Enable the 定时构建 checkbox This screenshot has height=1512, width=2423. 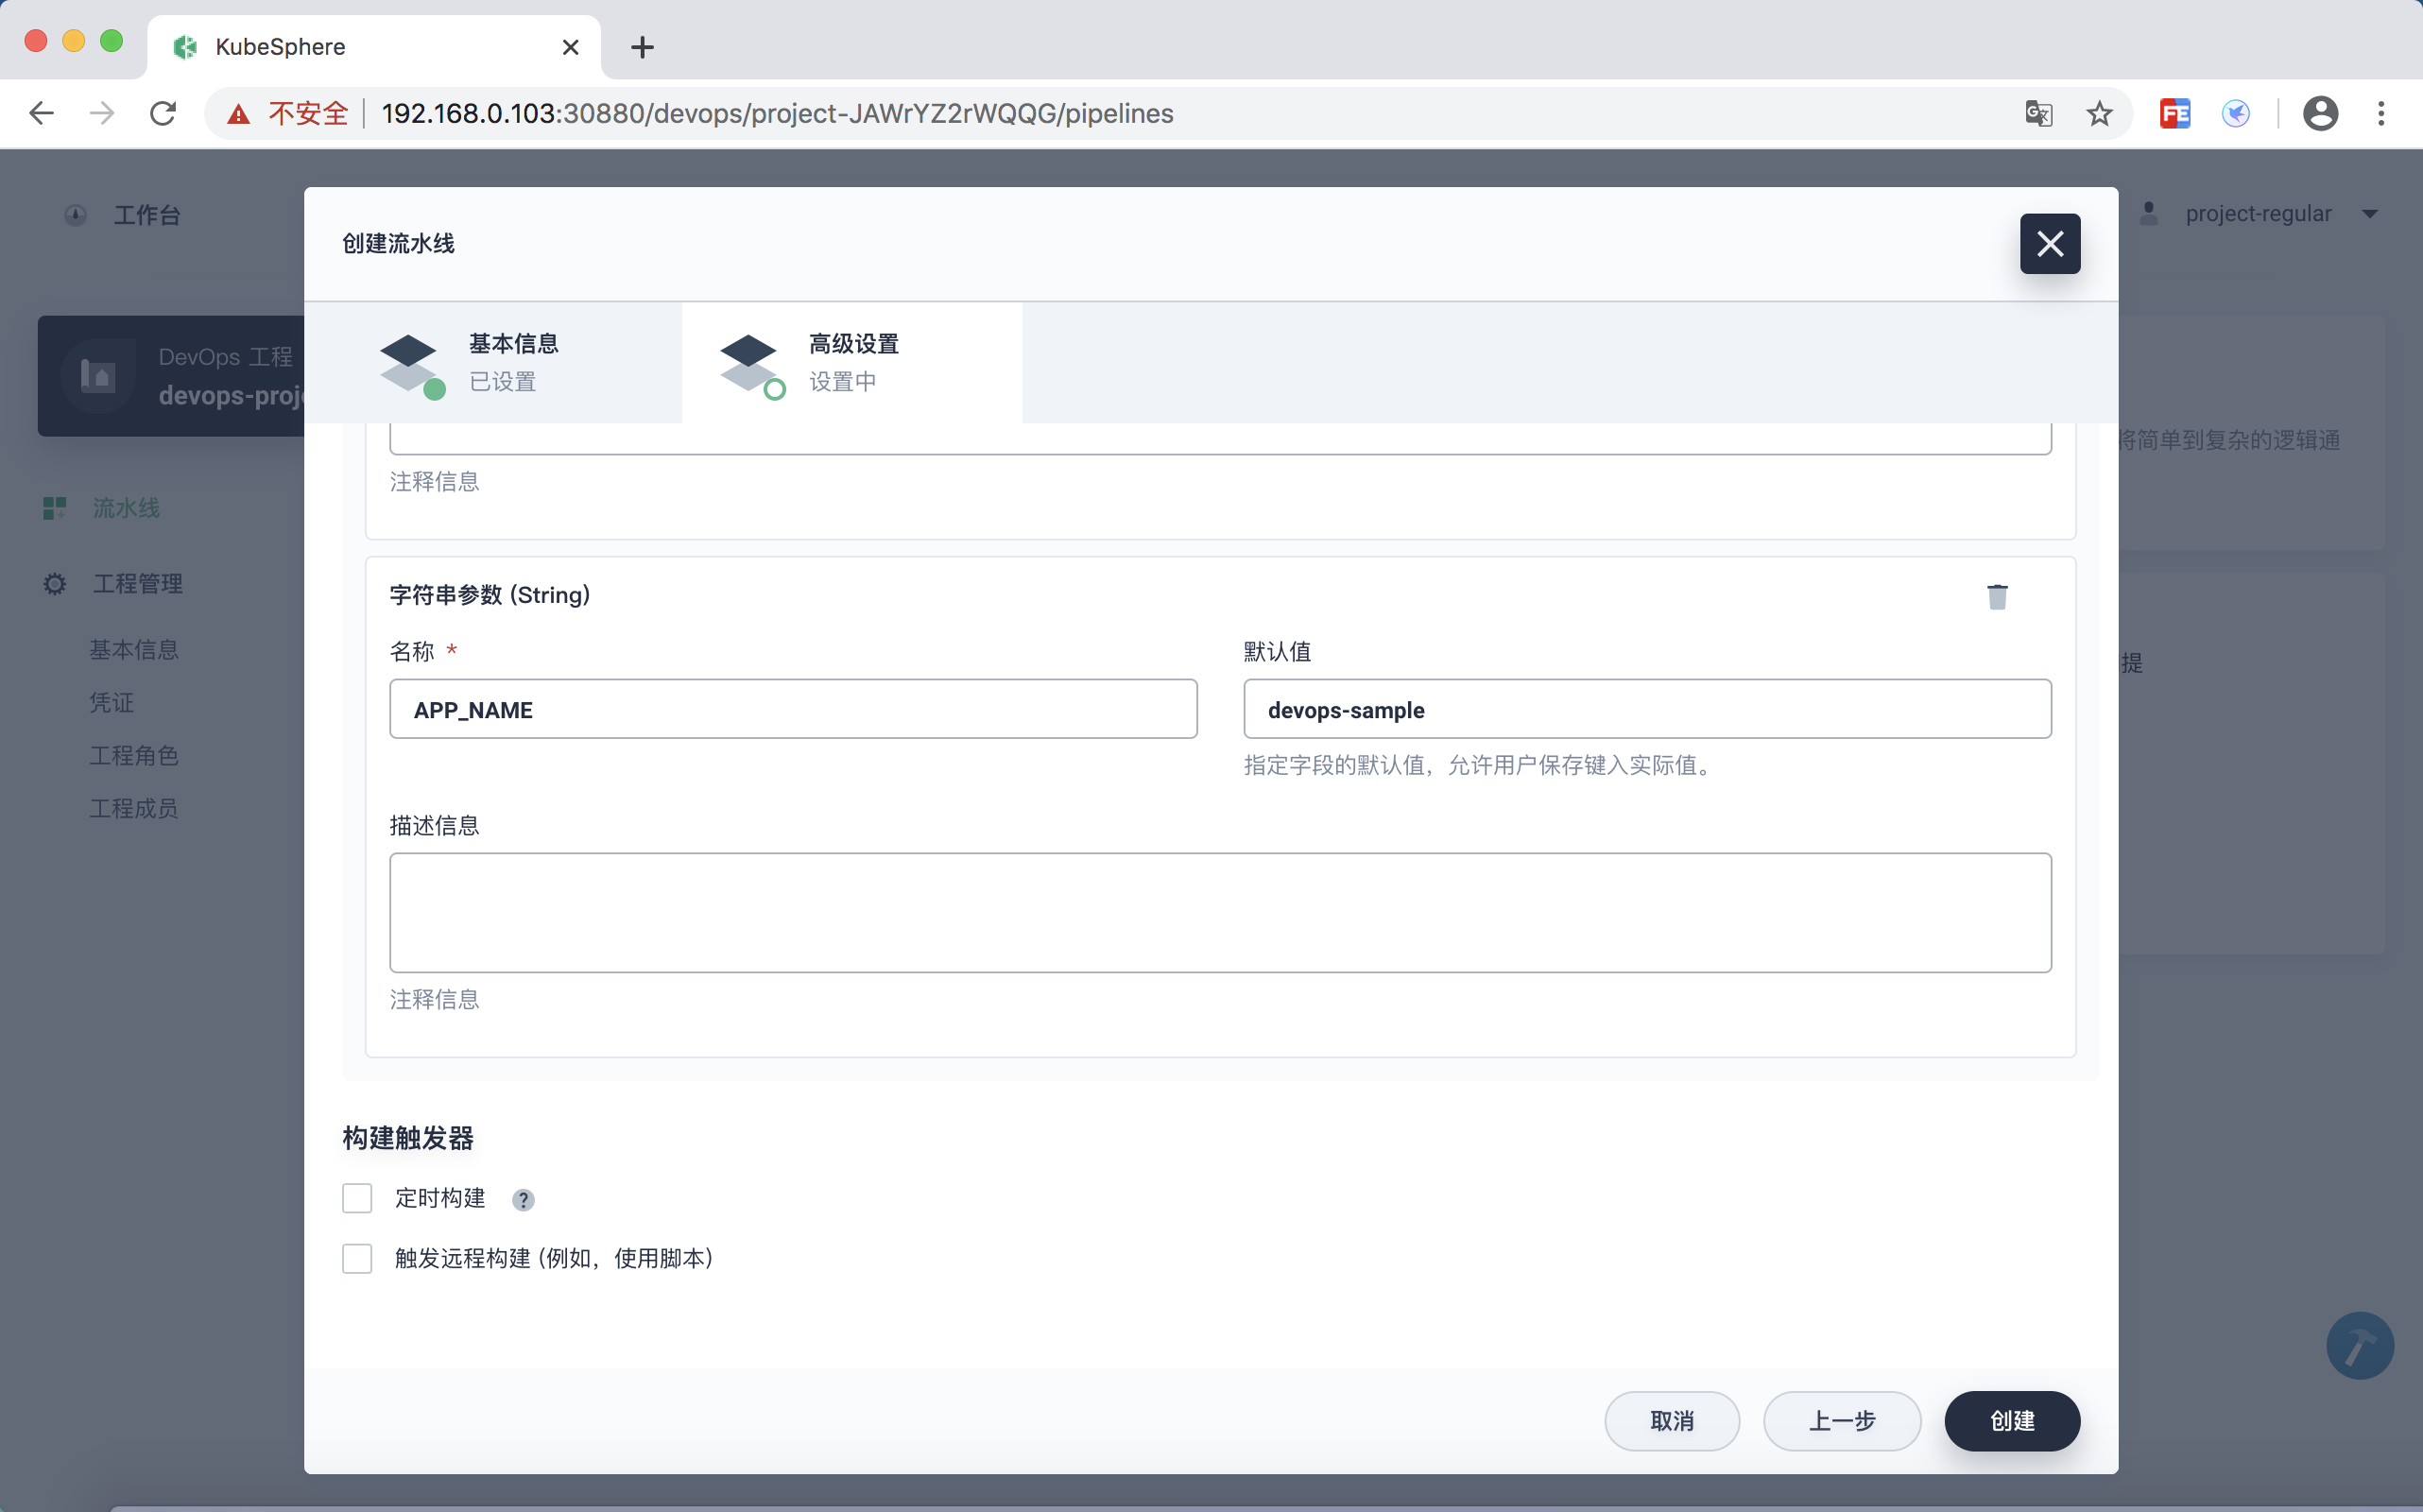[x=357, y=1198]
